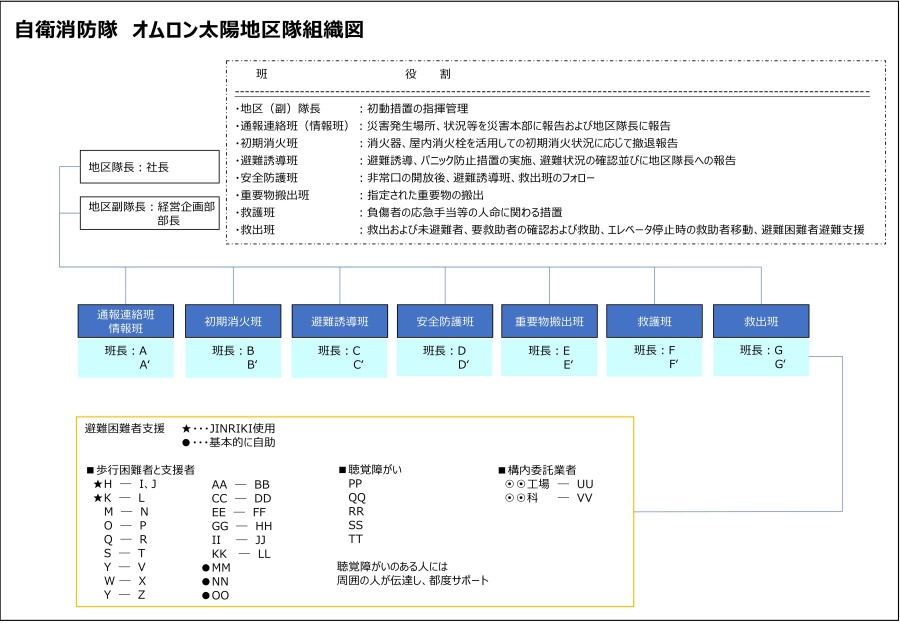Select the 班長：D D′ cell
Screen dimensions: 900x623
pyautogui.click(x=445, y=357)
